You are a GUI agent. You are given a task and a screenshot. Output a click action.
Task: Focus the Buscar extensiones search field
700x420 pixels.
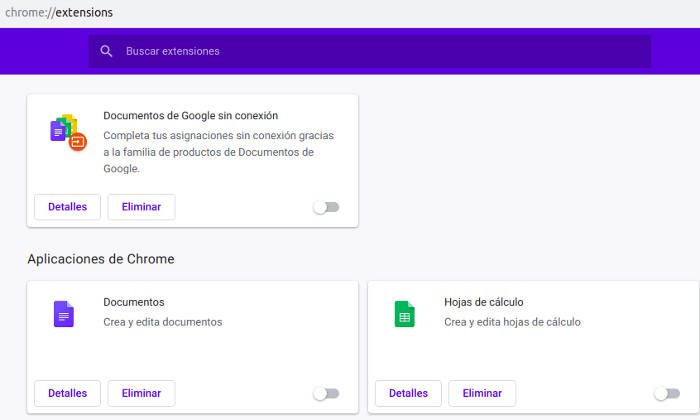(370, 51)
